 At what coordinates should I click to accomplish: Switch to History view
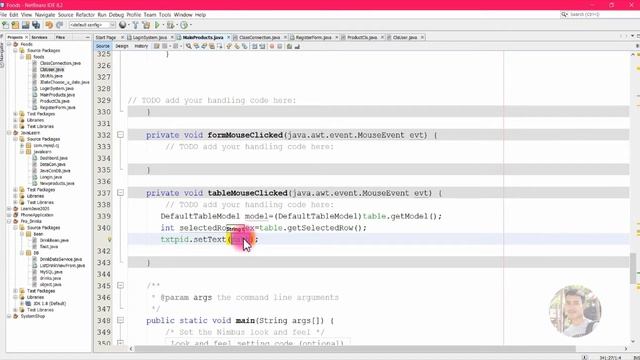click(141, 46)
